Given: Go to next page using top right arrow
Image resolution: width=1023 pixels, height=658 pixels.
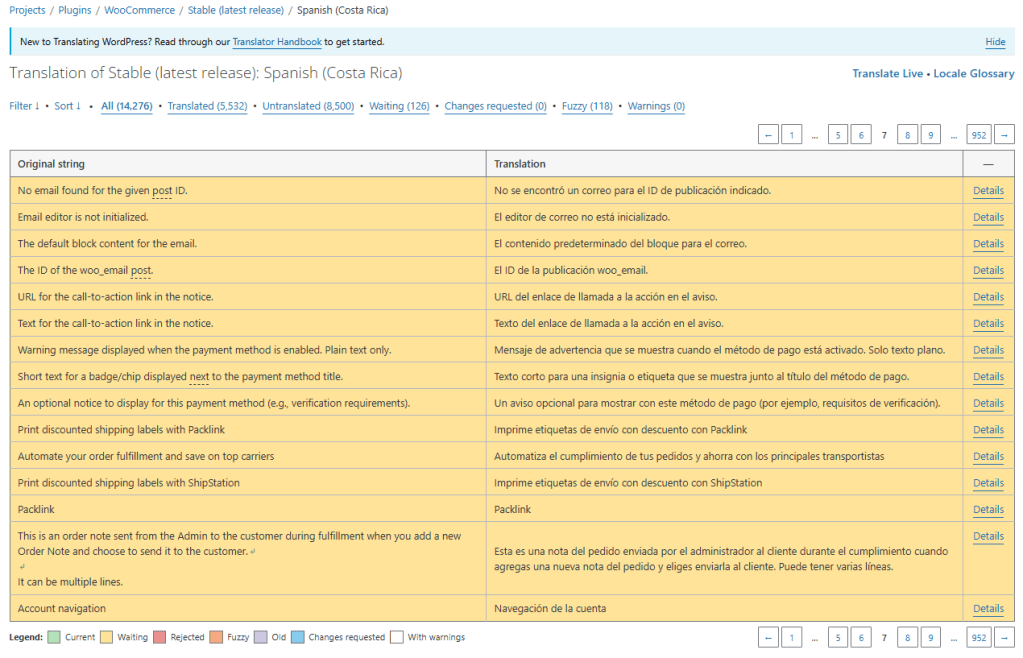Looking at the screenshot, I should (x=1004, y=135).
